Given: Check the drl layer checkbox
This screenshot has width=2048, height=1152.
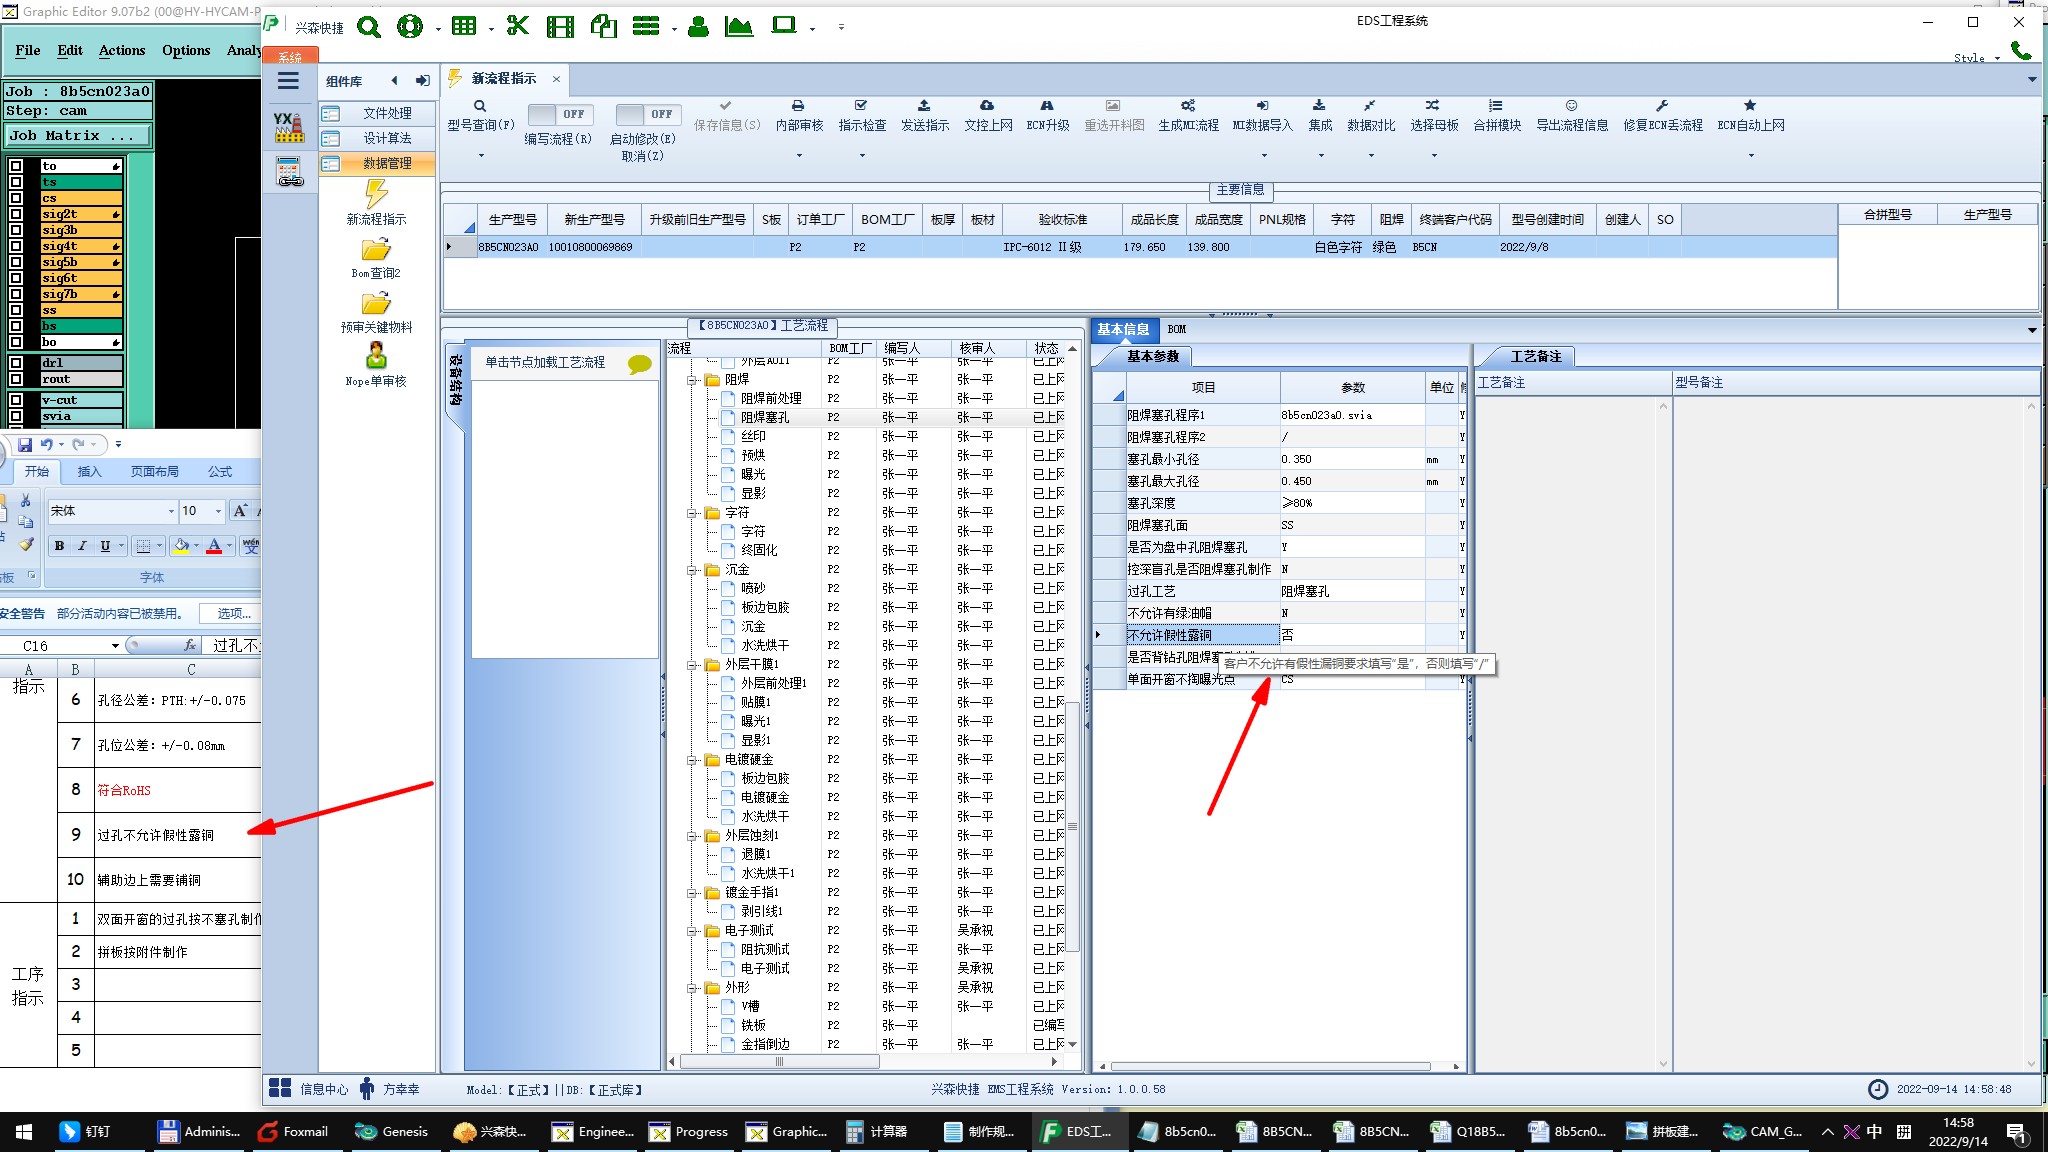Looking at the screenshot, I should coord(16,363).
